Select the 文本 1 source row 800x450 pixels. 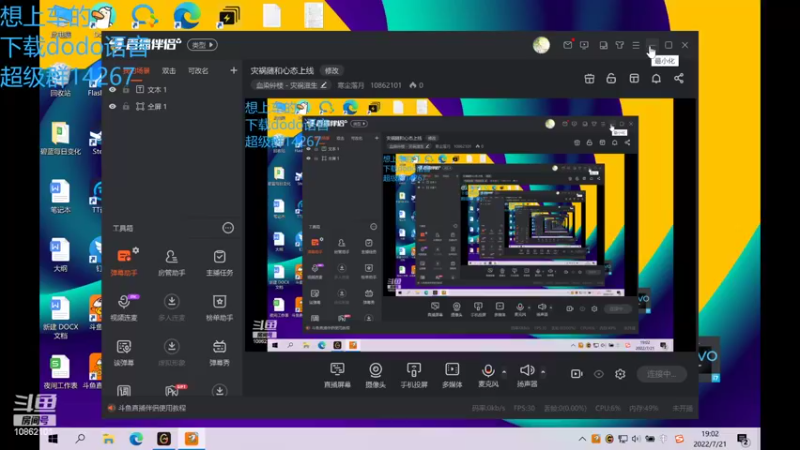point(172,90)
